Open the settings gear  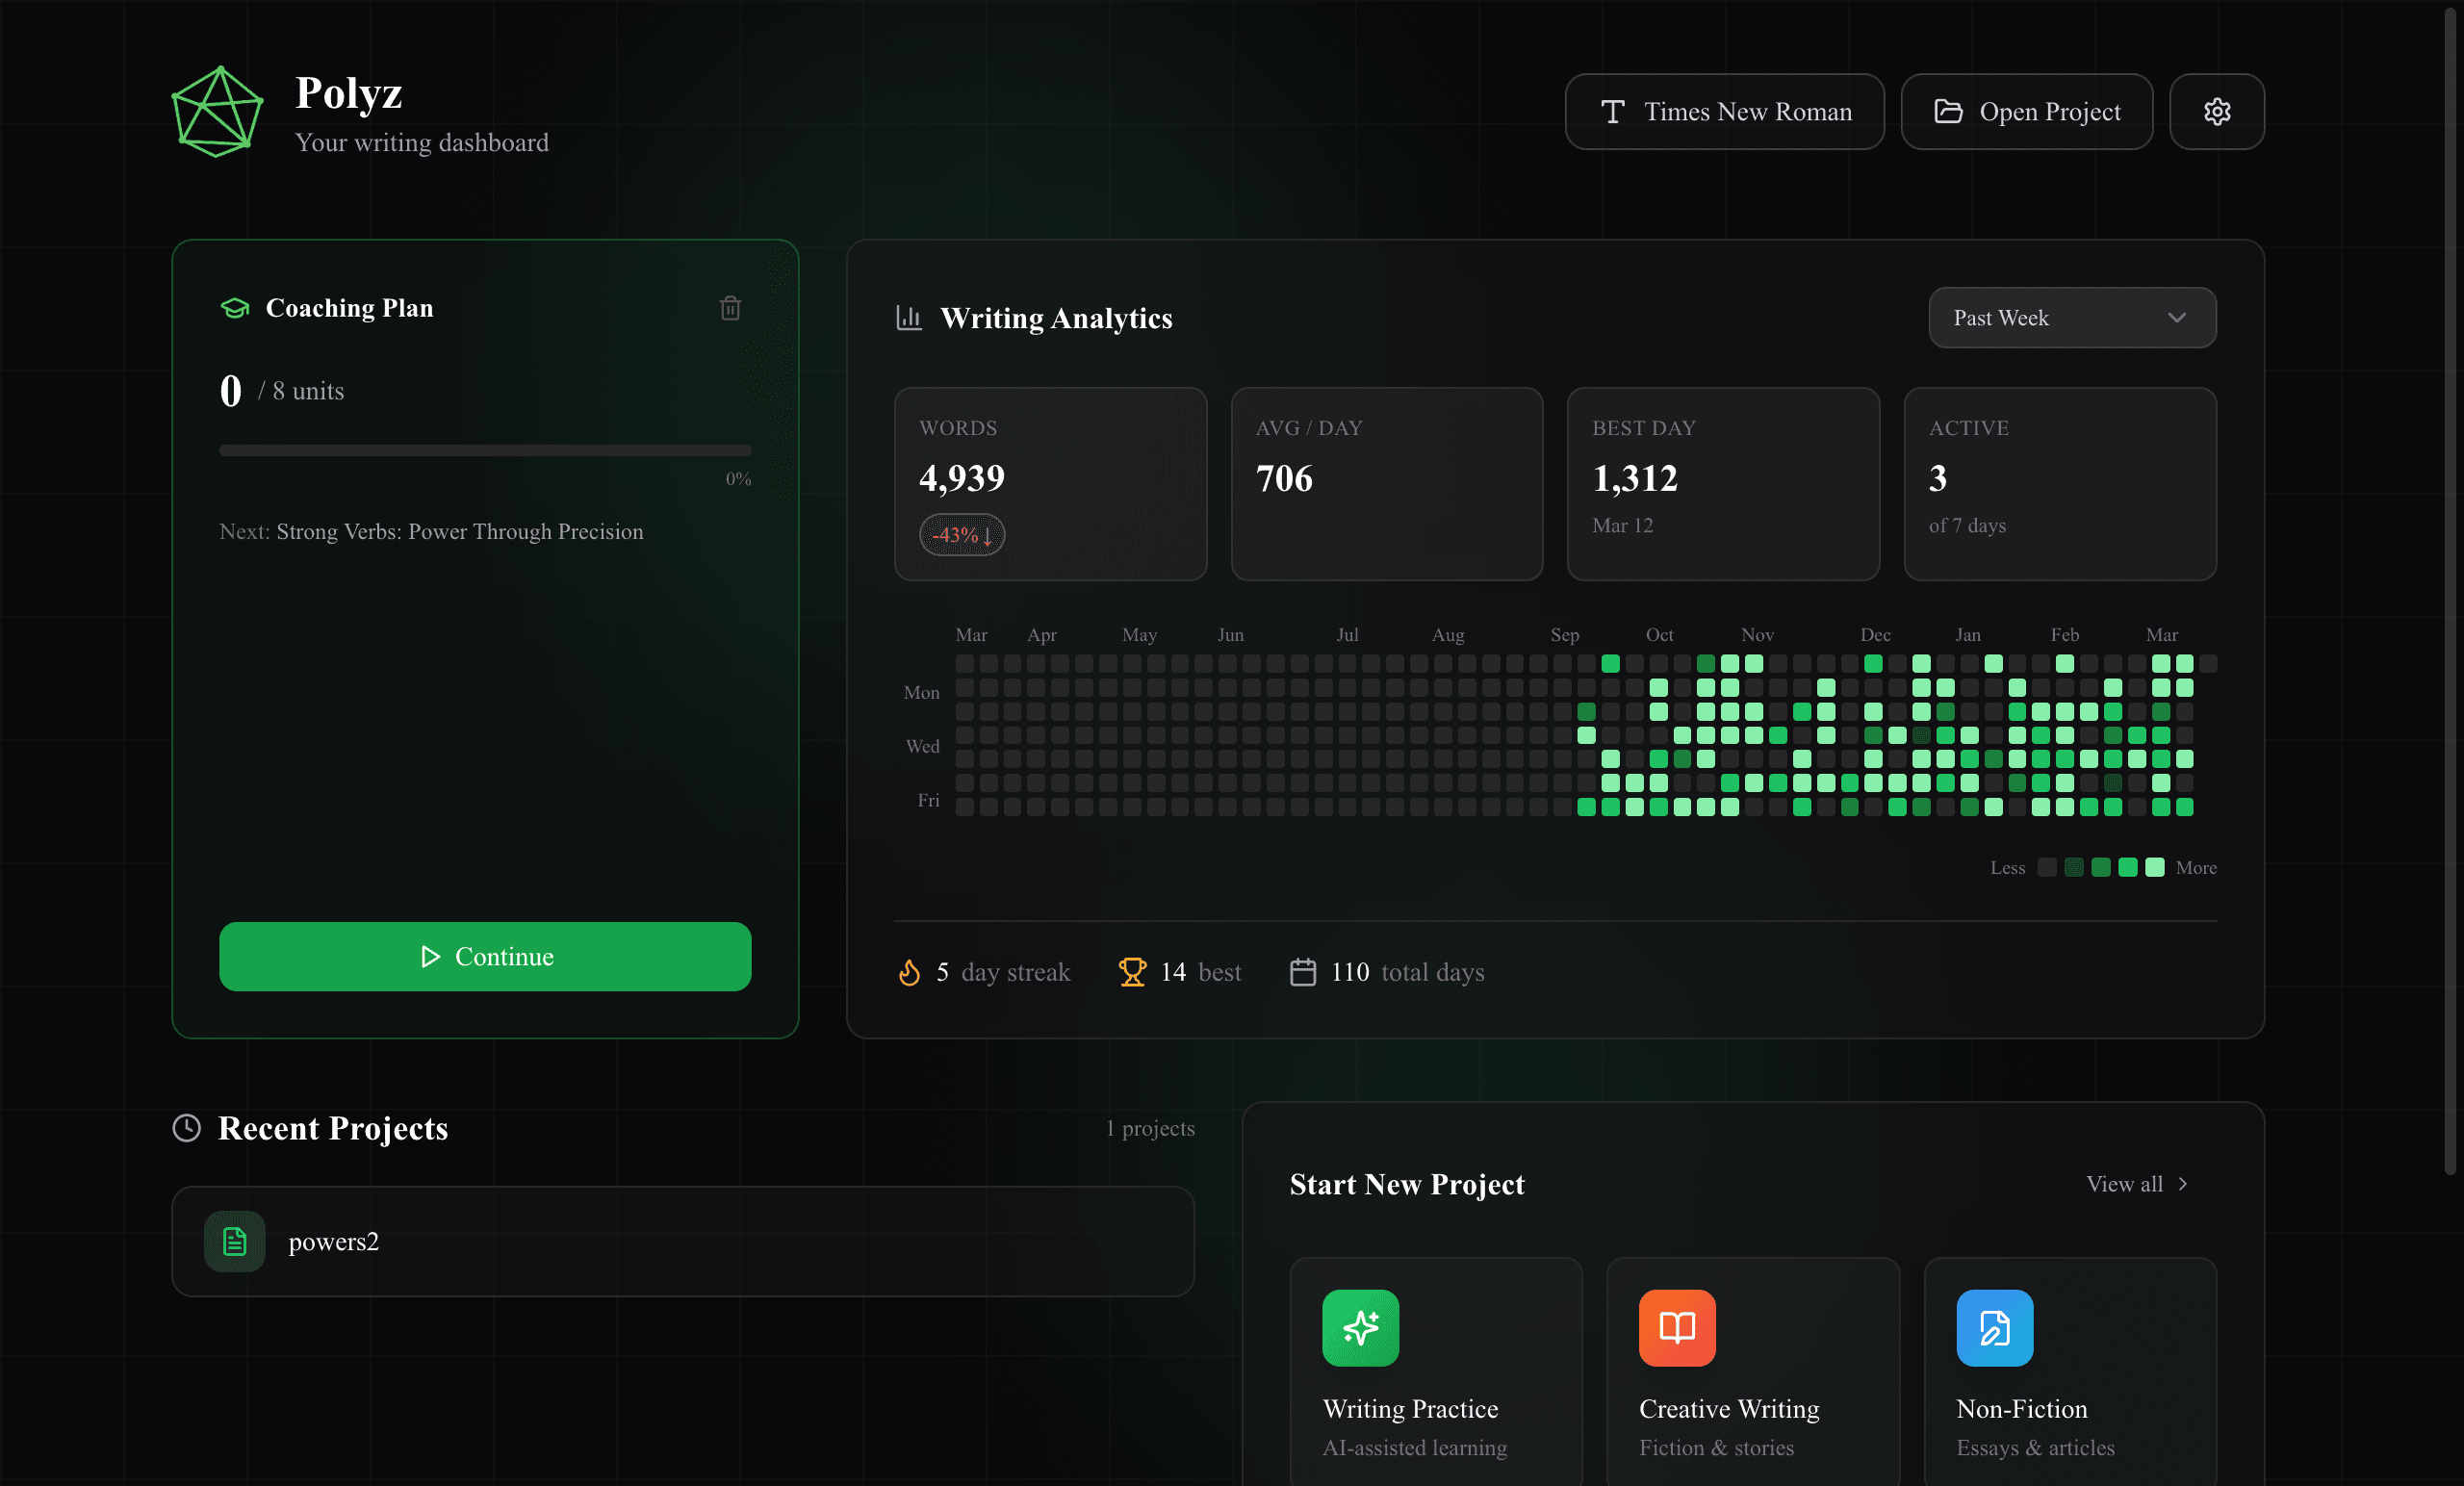click(x=2216, y=111)
